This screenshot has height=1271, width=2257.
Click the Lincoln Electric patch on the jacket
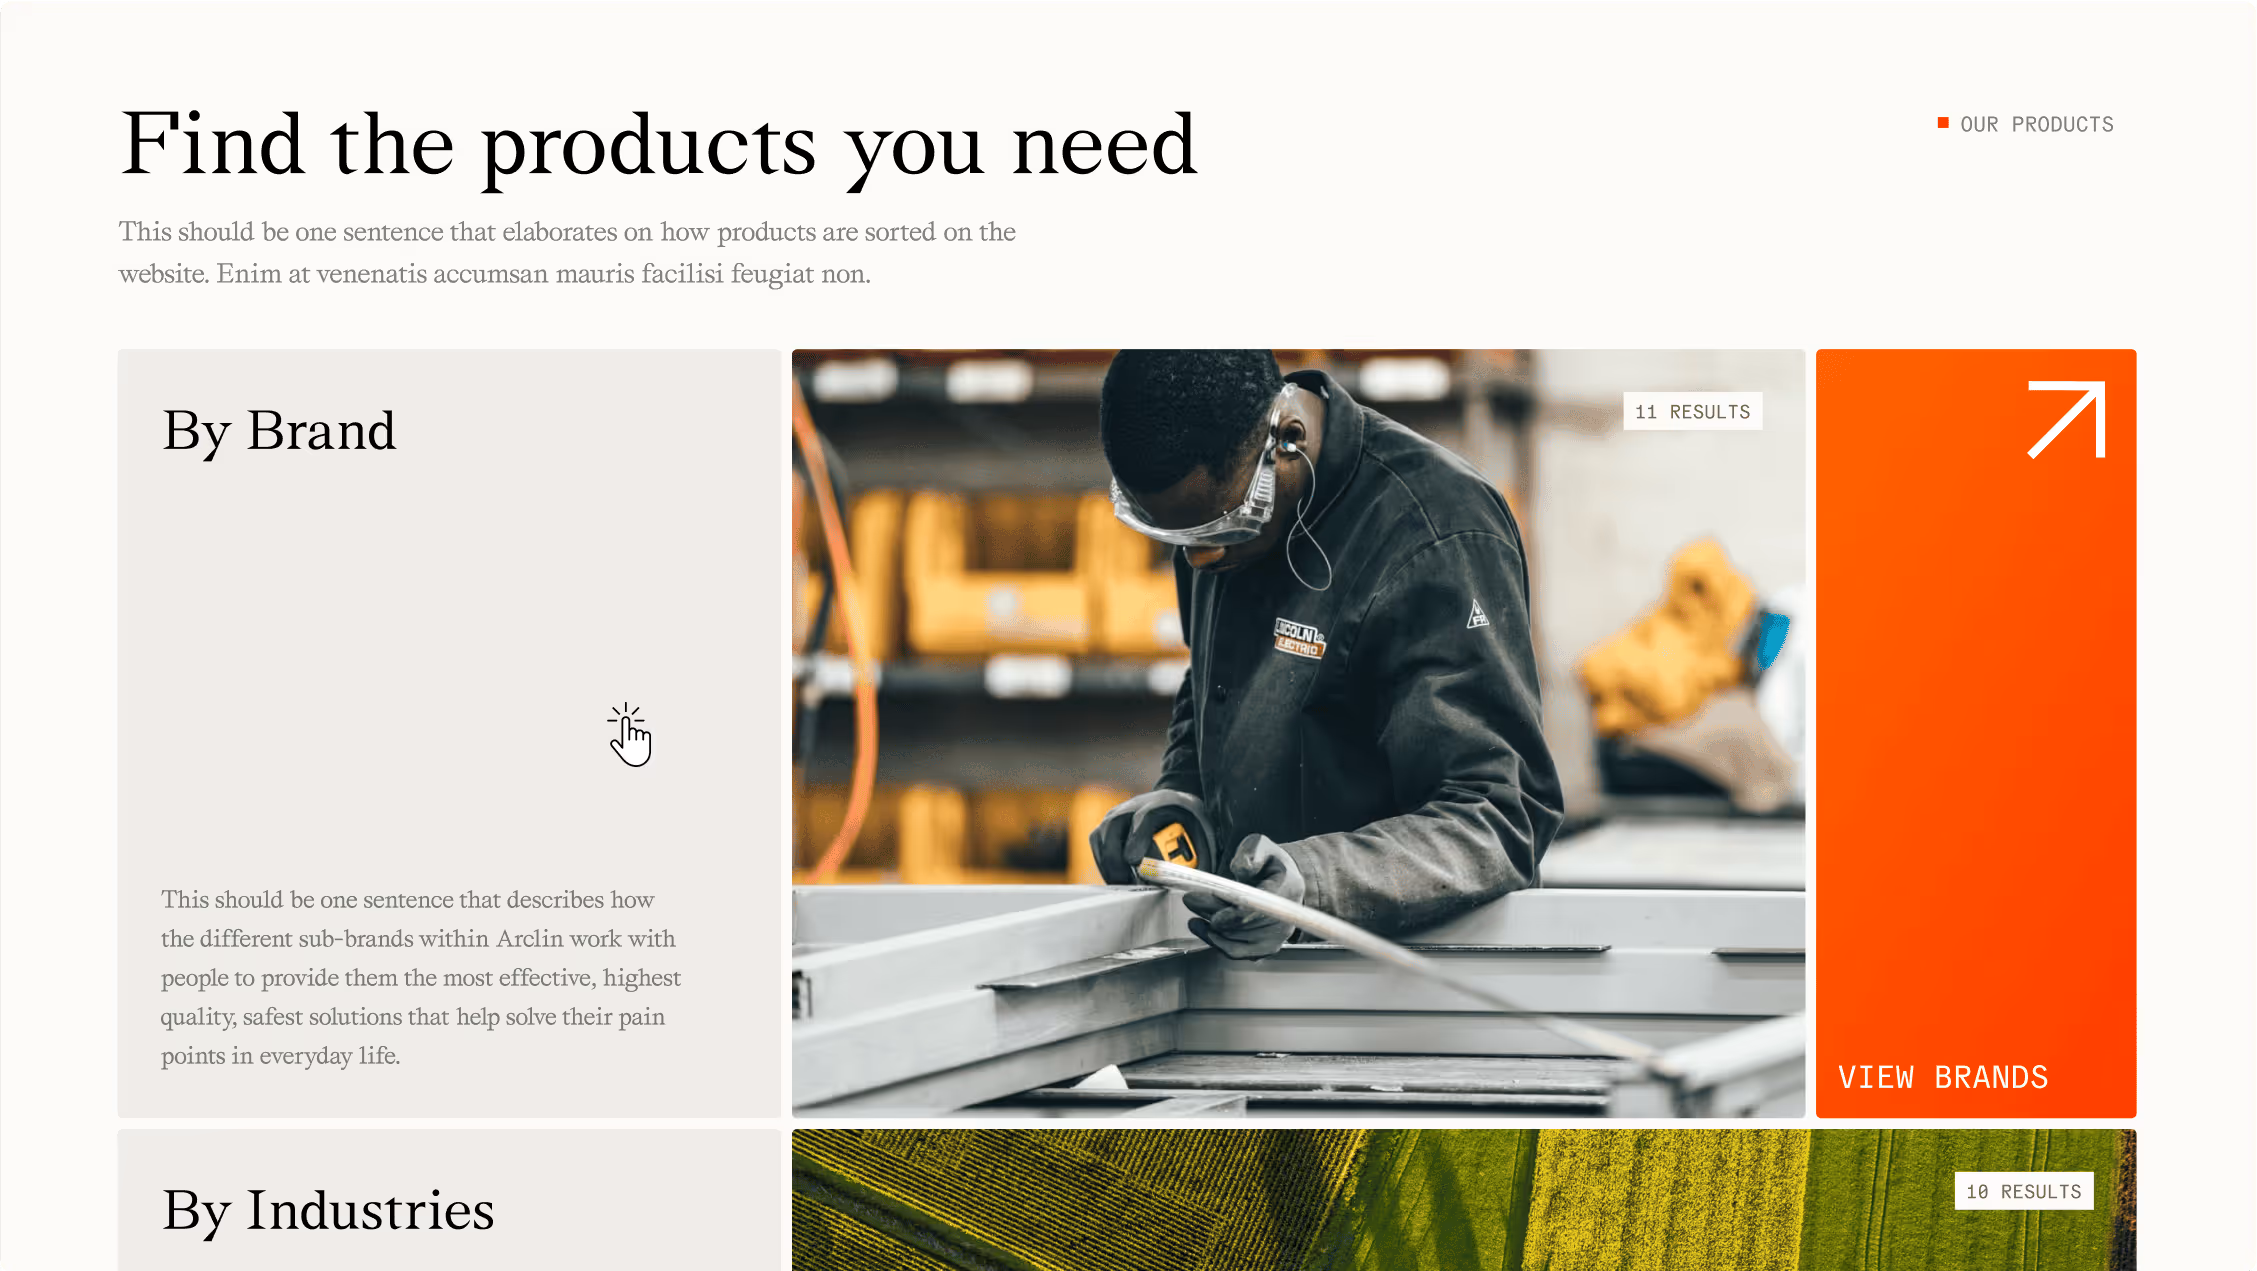(x=1298, y=638)
